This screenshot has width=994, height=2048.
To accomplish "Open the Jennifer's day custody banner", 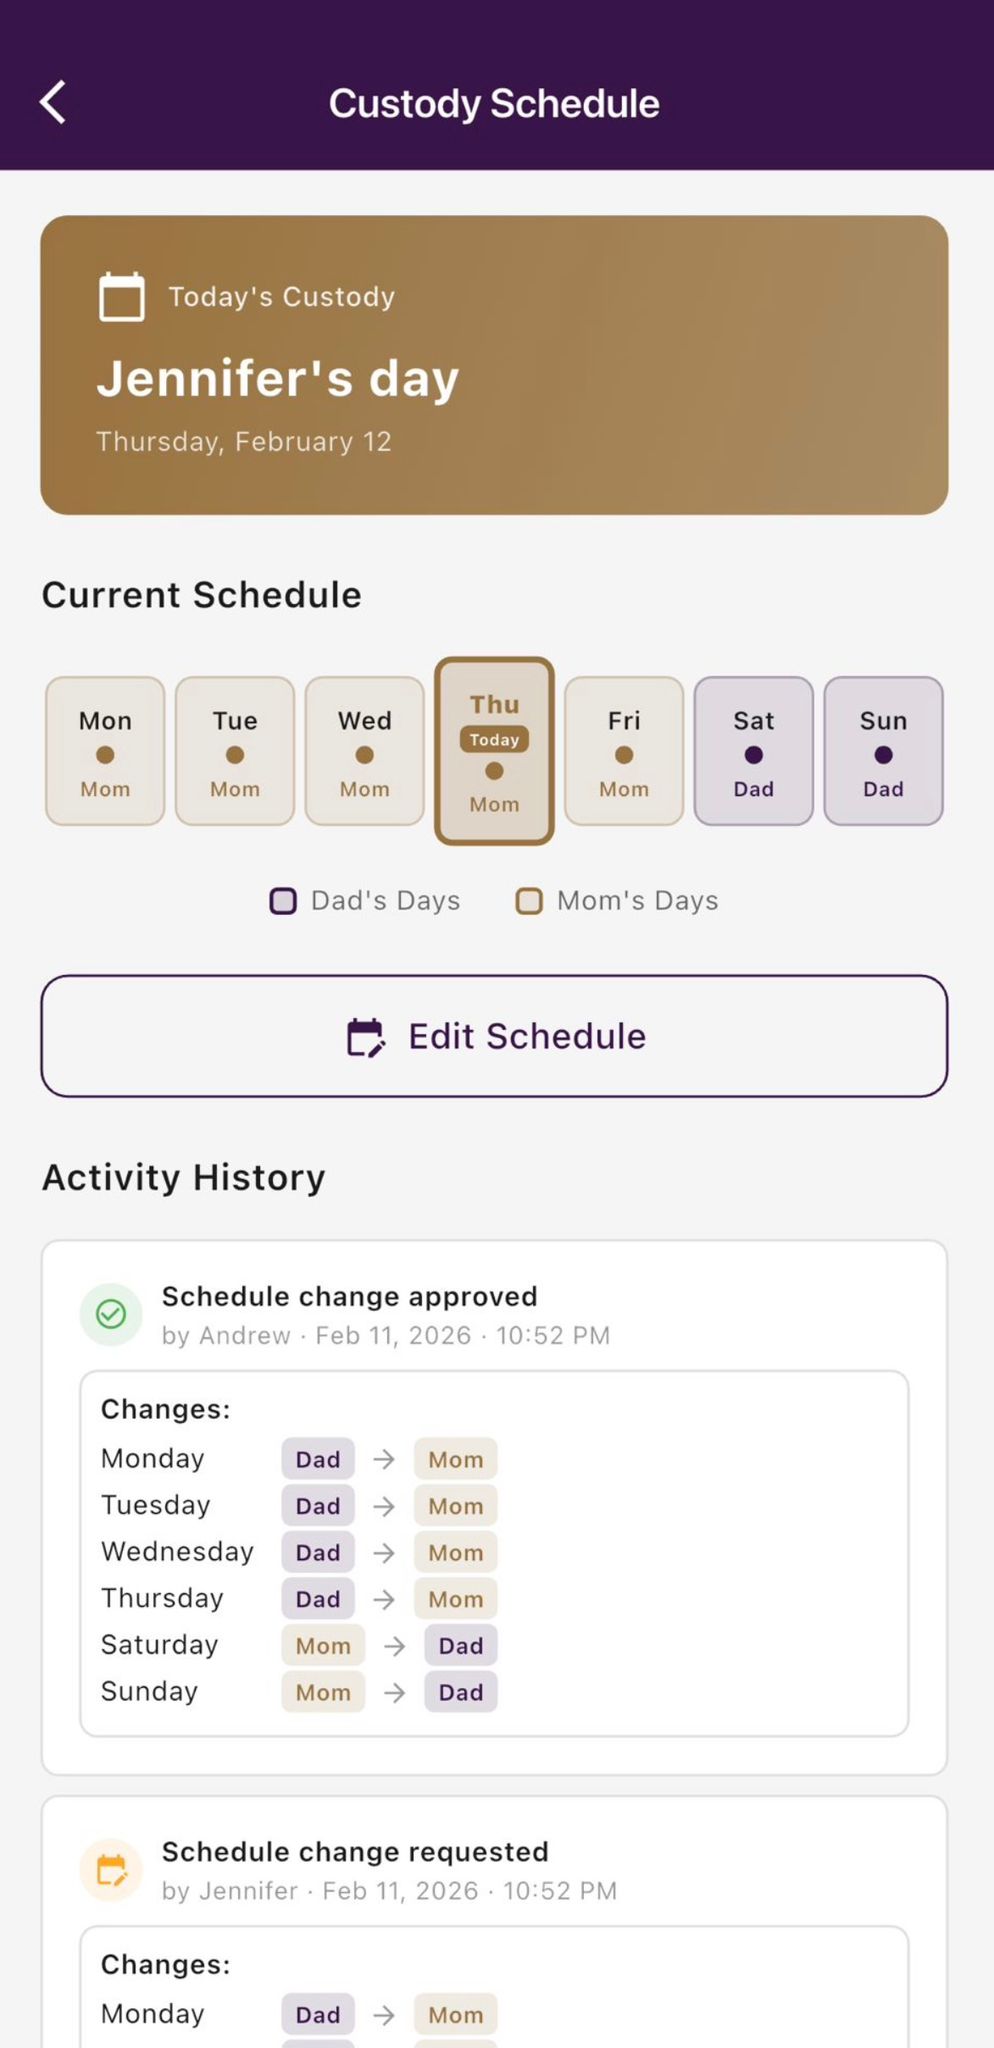I will click(x=494, y=365).
